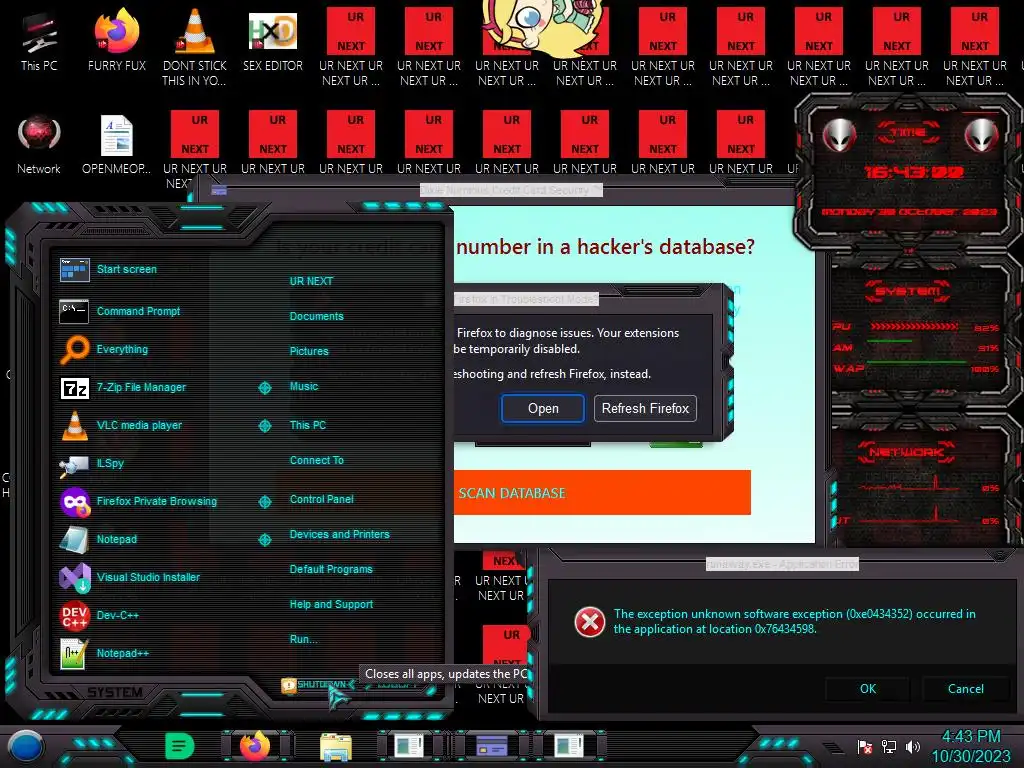The height and width of the screenshot is (768, 1024).
Task: Click the Refresh Firefox button
Action: [x=645, y=408]
